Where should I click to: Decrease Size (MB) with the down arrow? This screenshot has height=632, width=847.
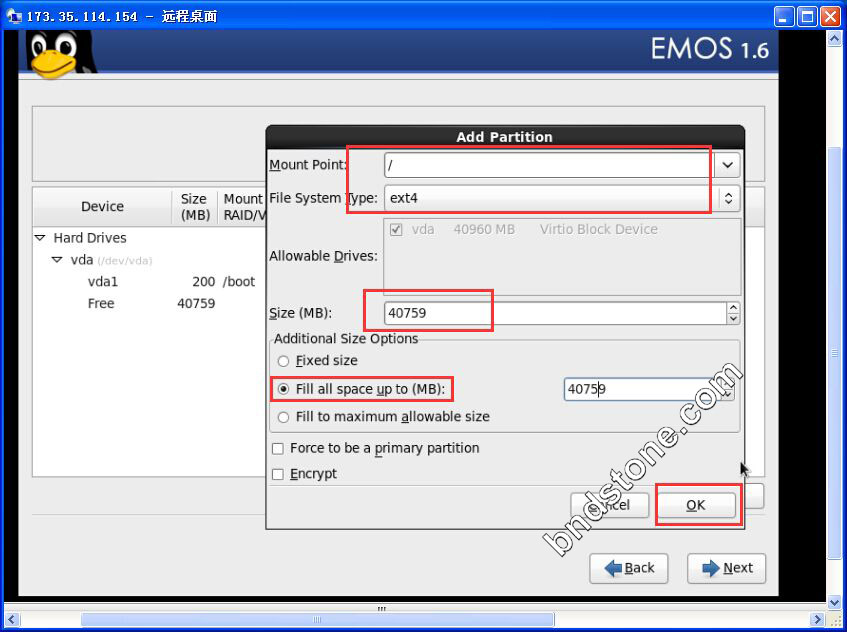point(733,319)
